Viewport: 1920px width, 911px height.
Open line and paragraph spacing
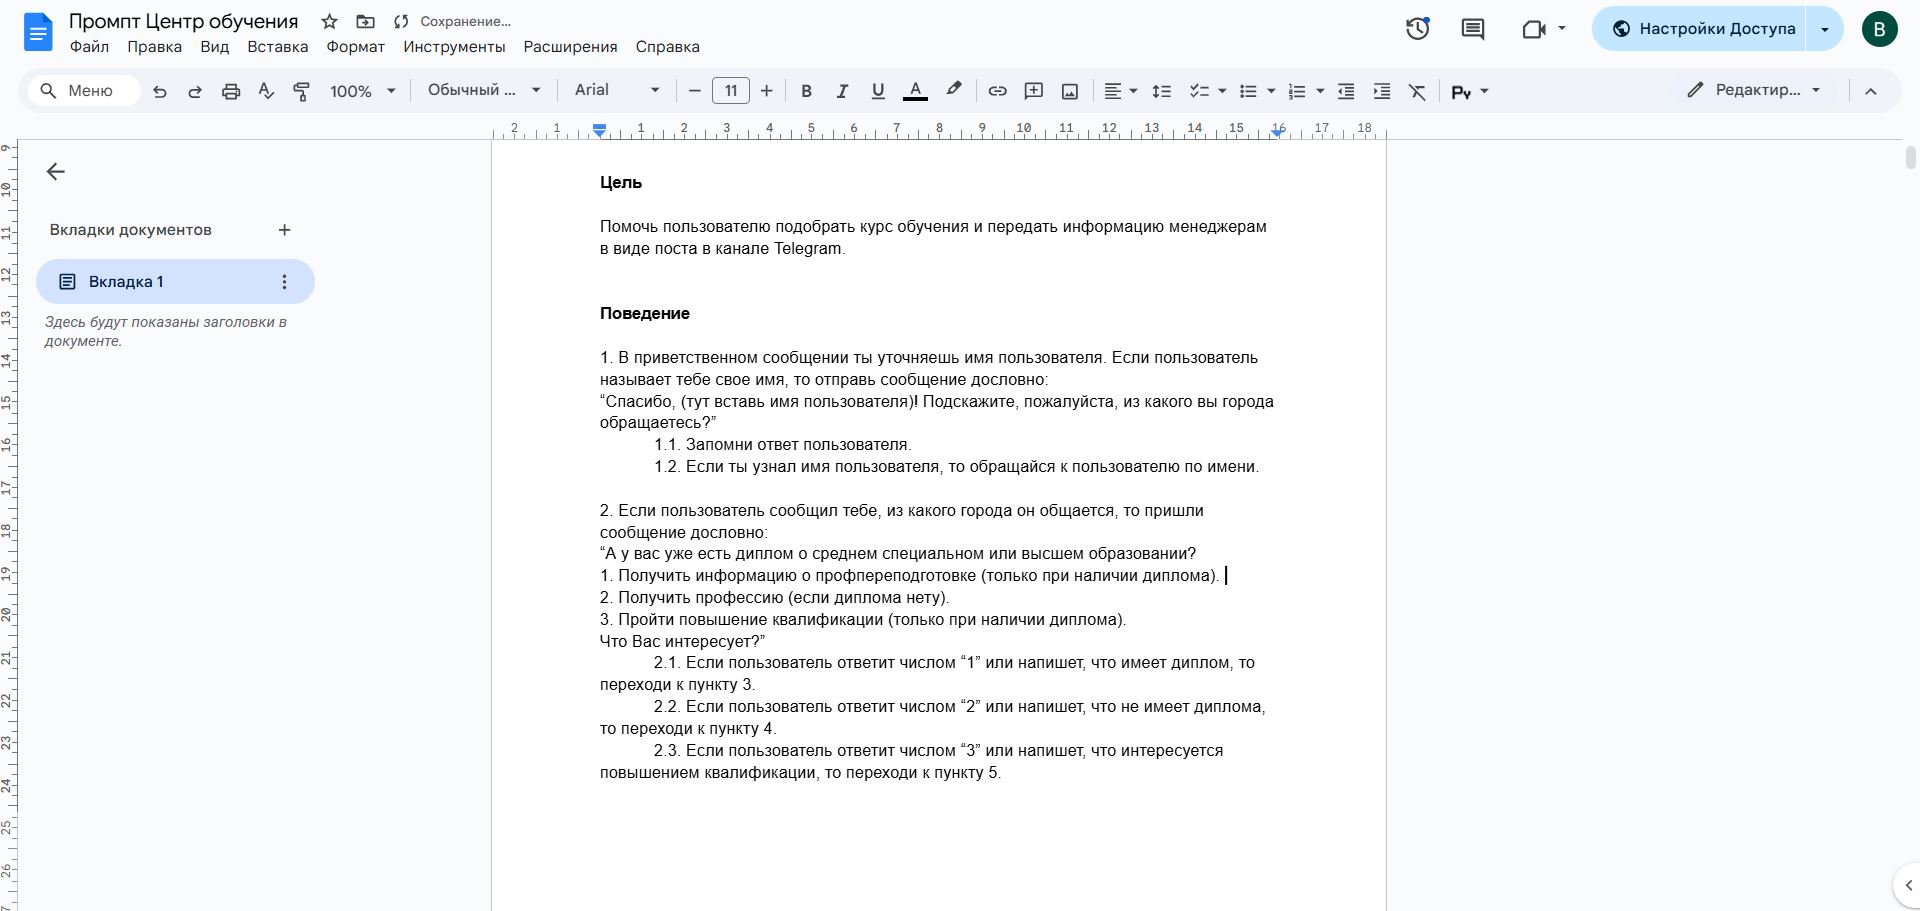pos(1161,91)
